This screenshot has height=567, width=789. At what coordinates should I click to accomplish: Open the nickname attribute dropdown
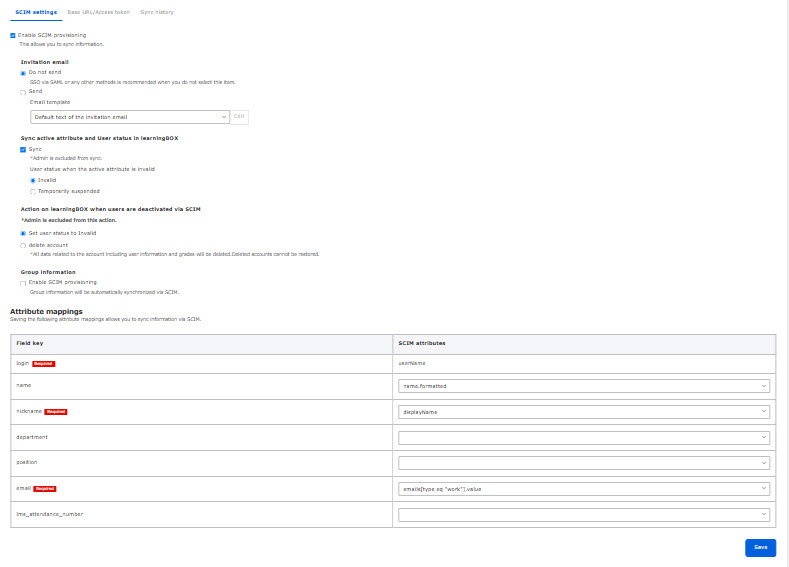click(x=584, y=412)
